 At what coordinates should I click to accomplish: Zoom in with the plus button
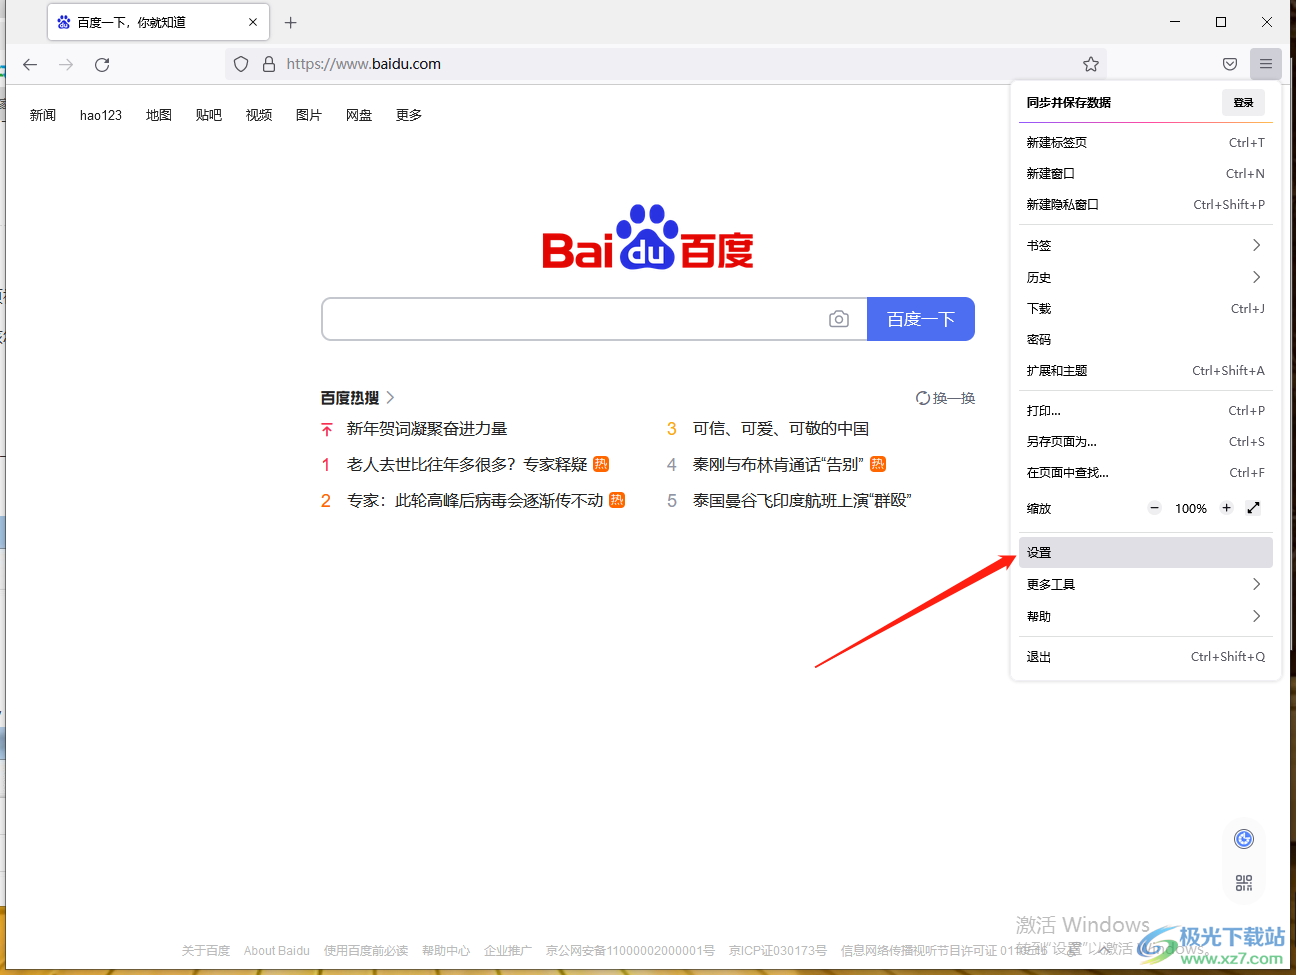tap(1226, 508)
